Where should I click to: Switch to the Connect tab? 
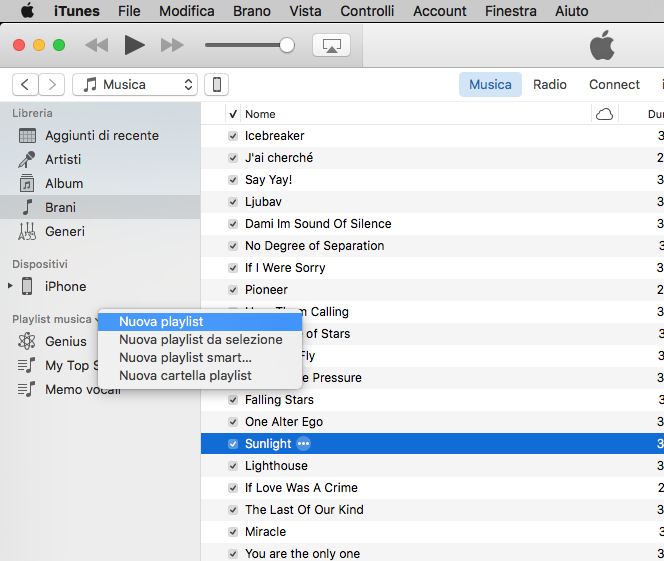coord(614,85)
